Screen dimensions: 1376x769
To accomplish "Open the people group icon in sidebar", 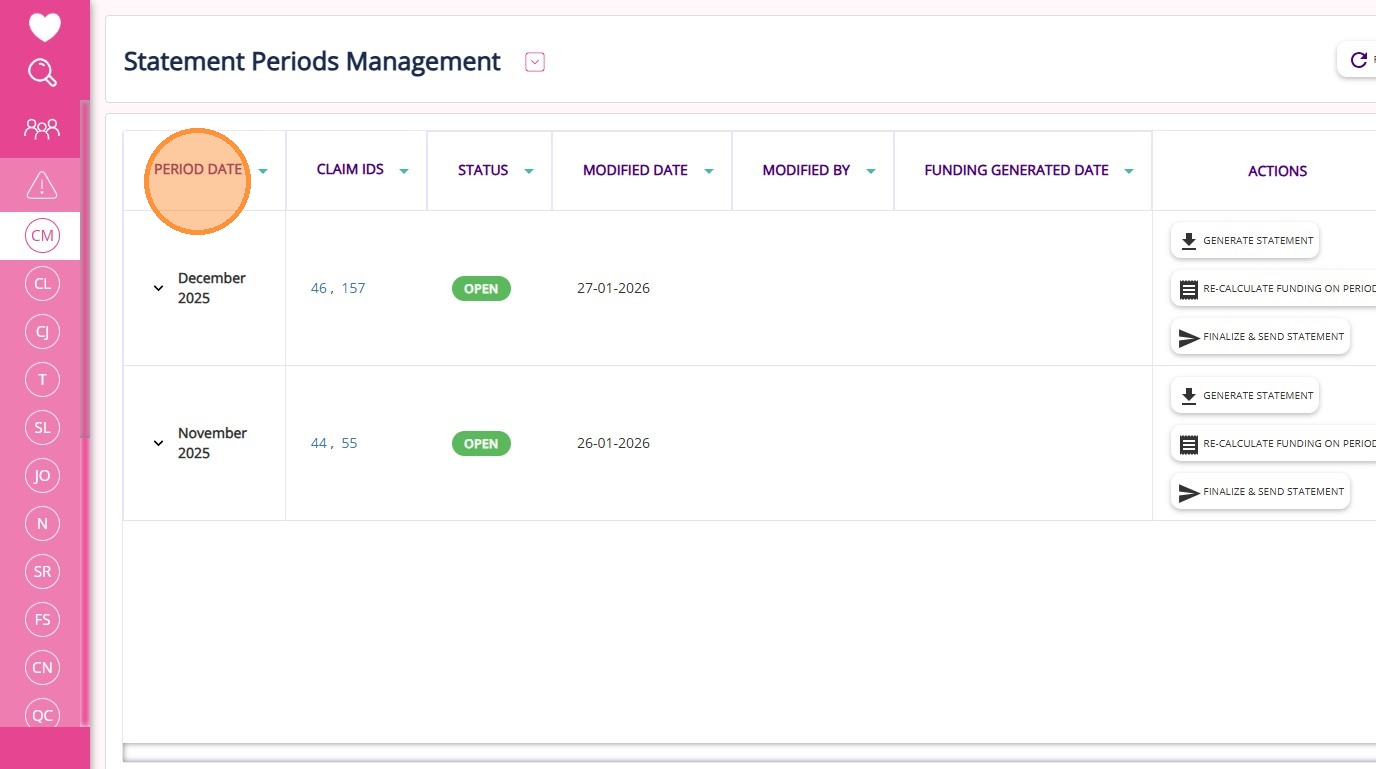I will click(42, 128).
